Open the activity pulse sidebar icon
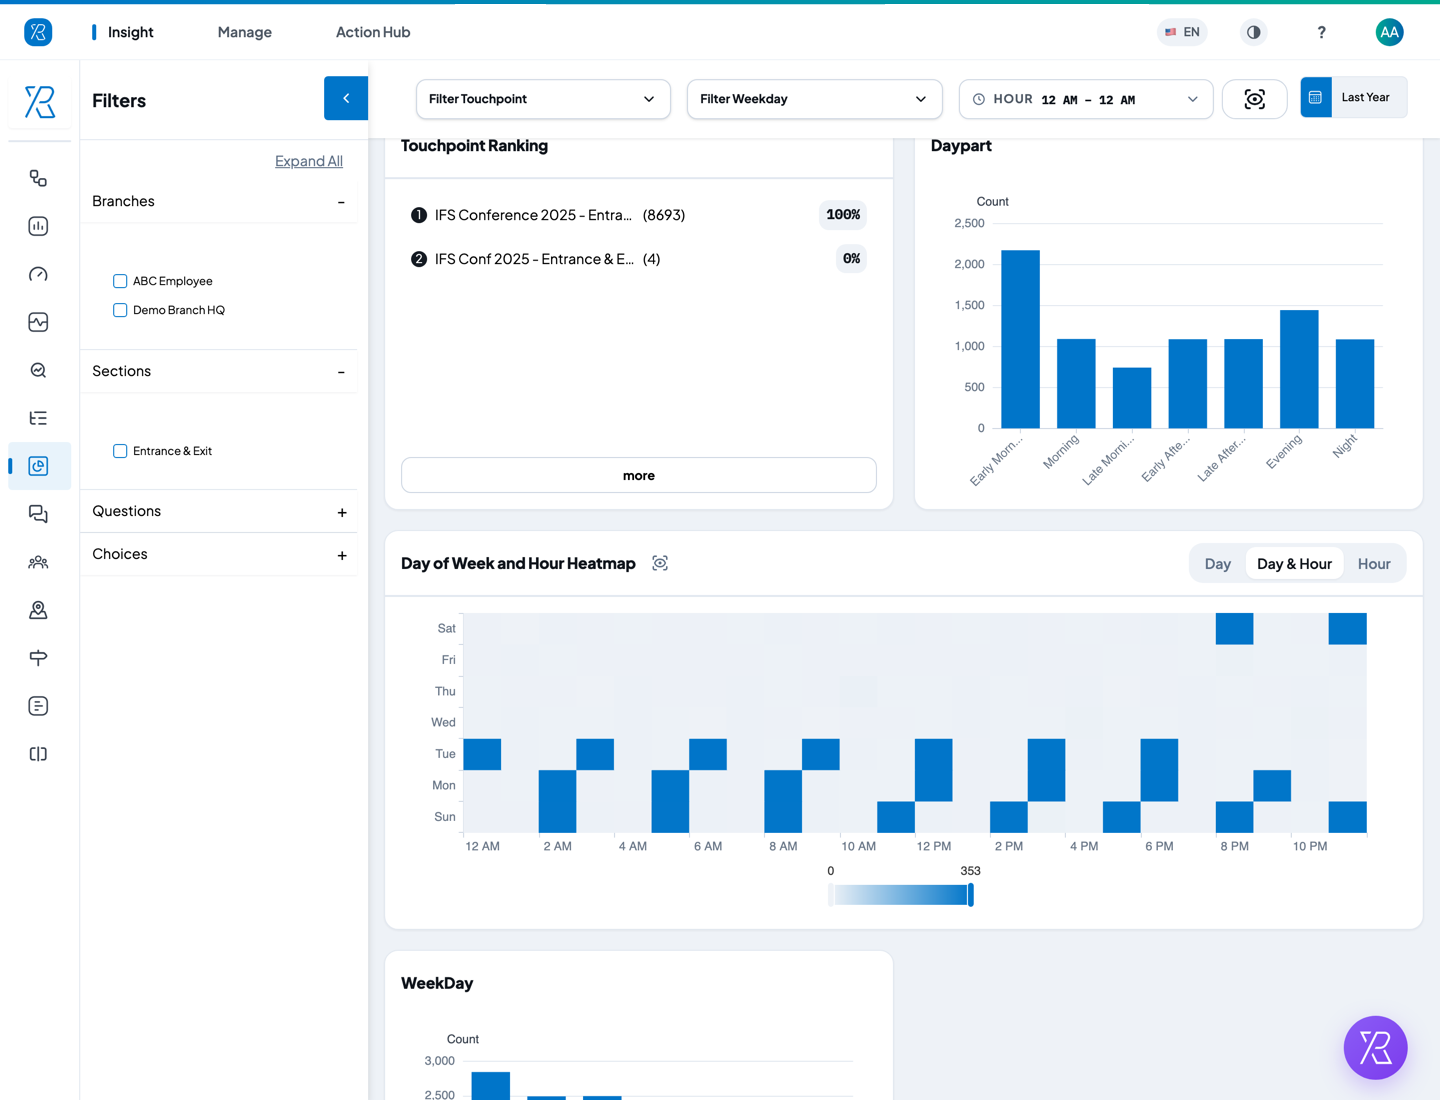Viewport: 1440px width, 1100px height. click(38, 322)
